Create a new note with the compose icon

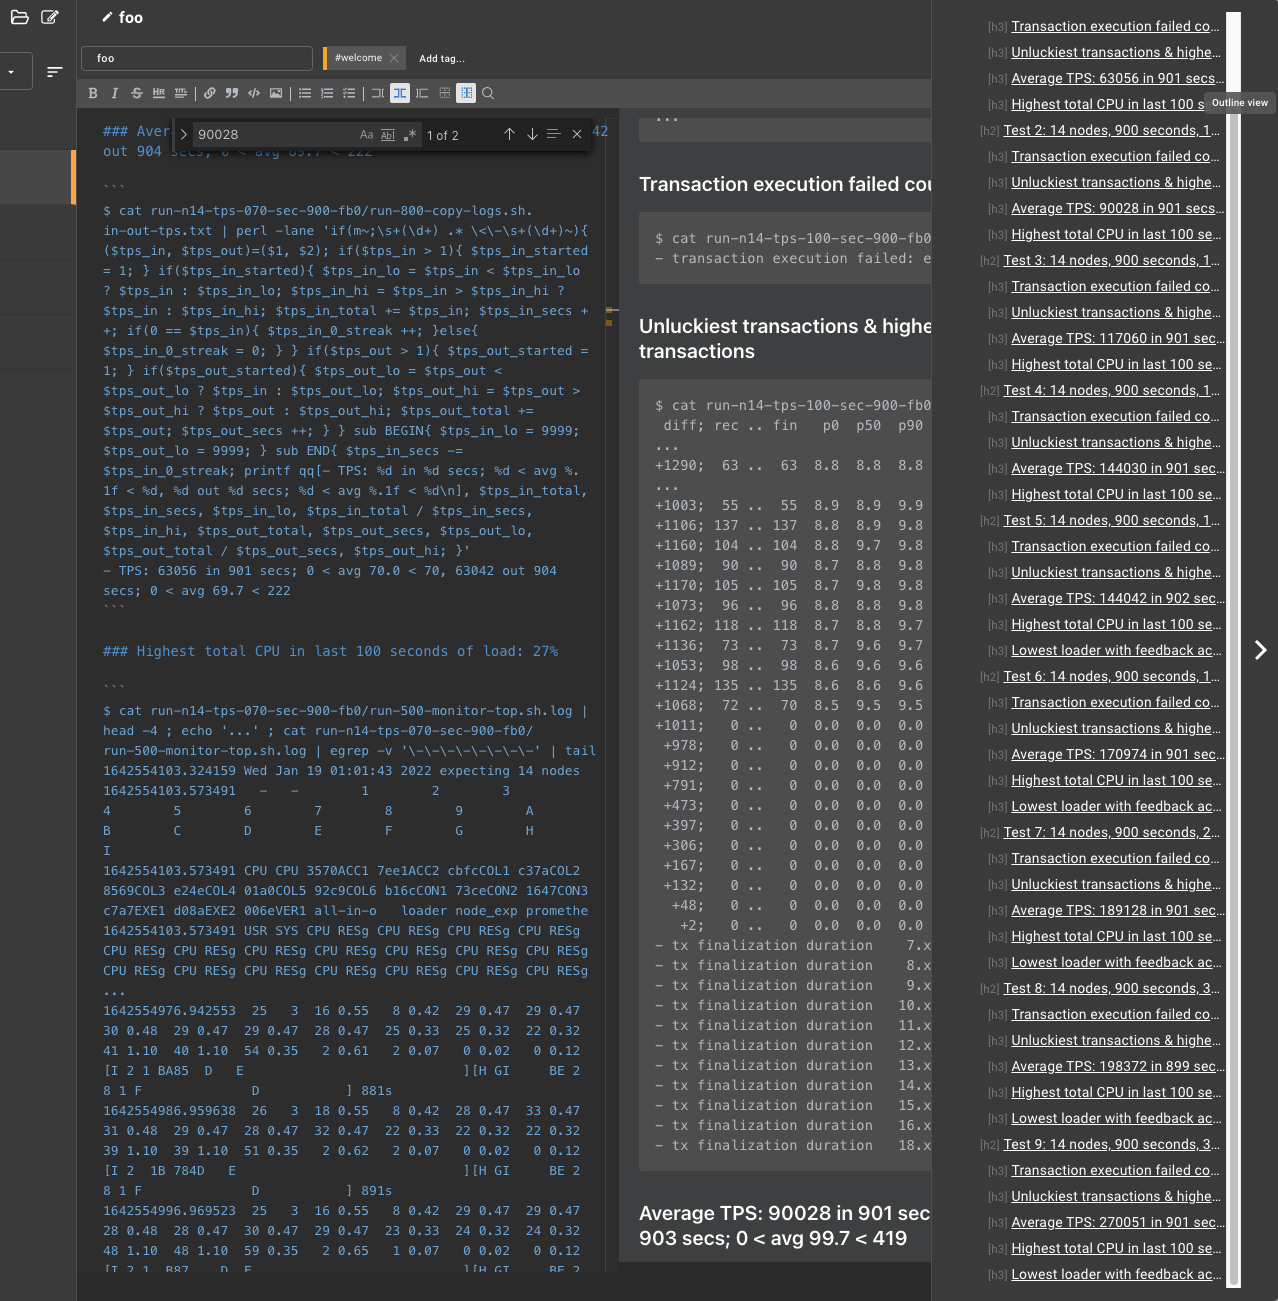50,17
